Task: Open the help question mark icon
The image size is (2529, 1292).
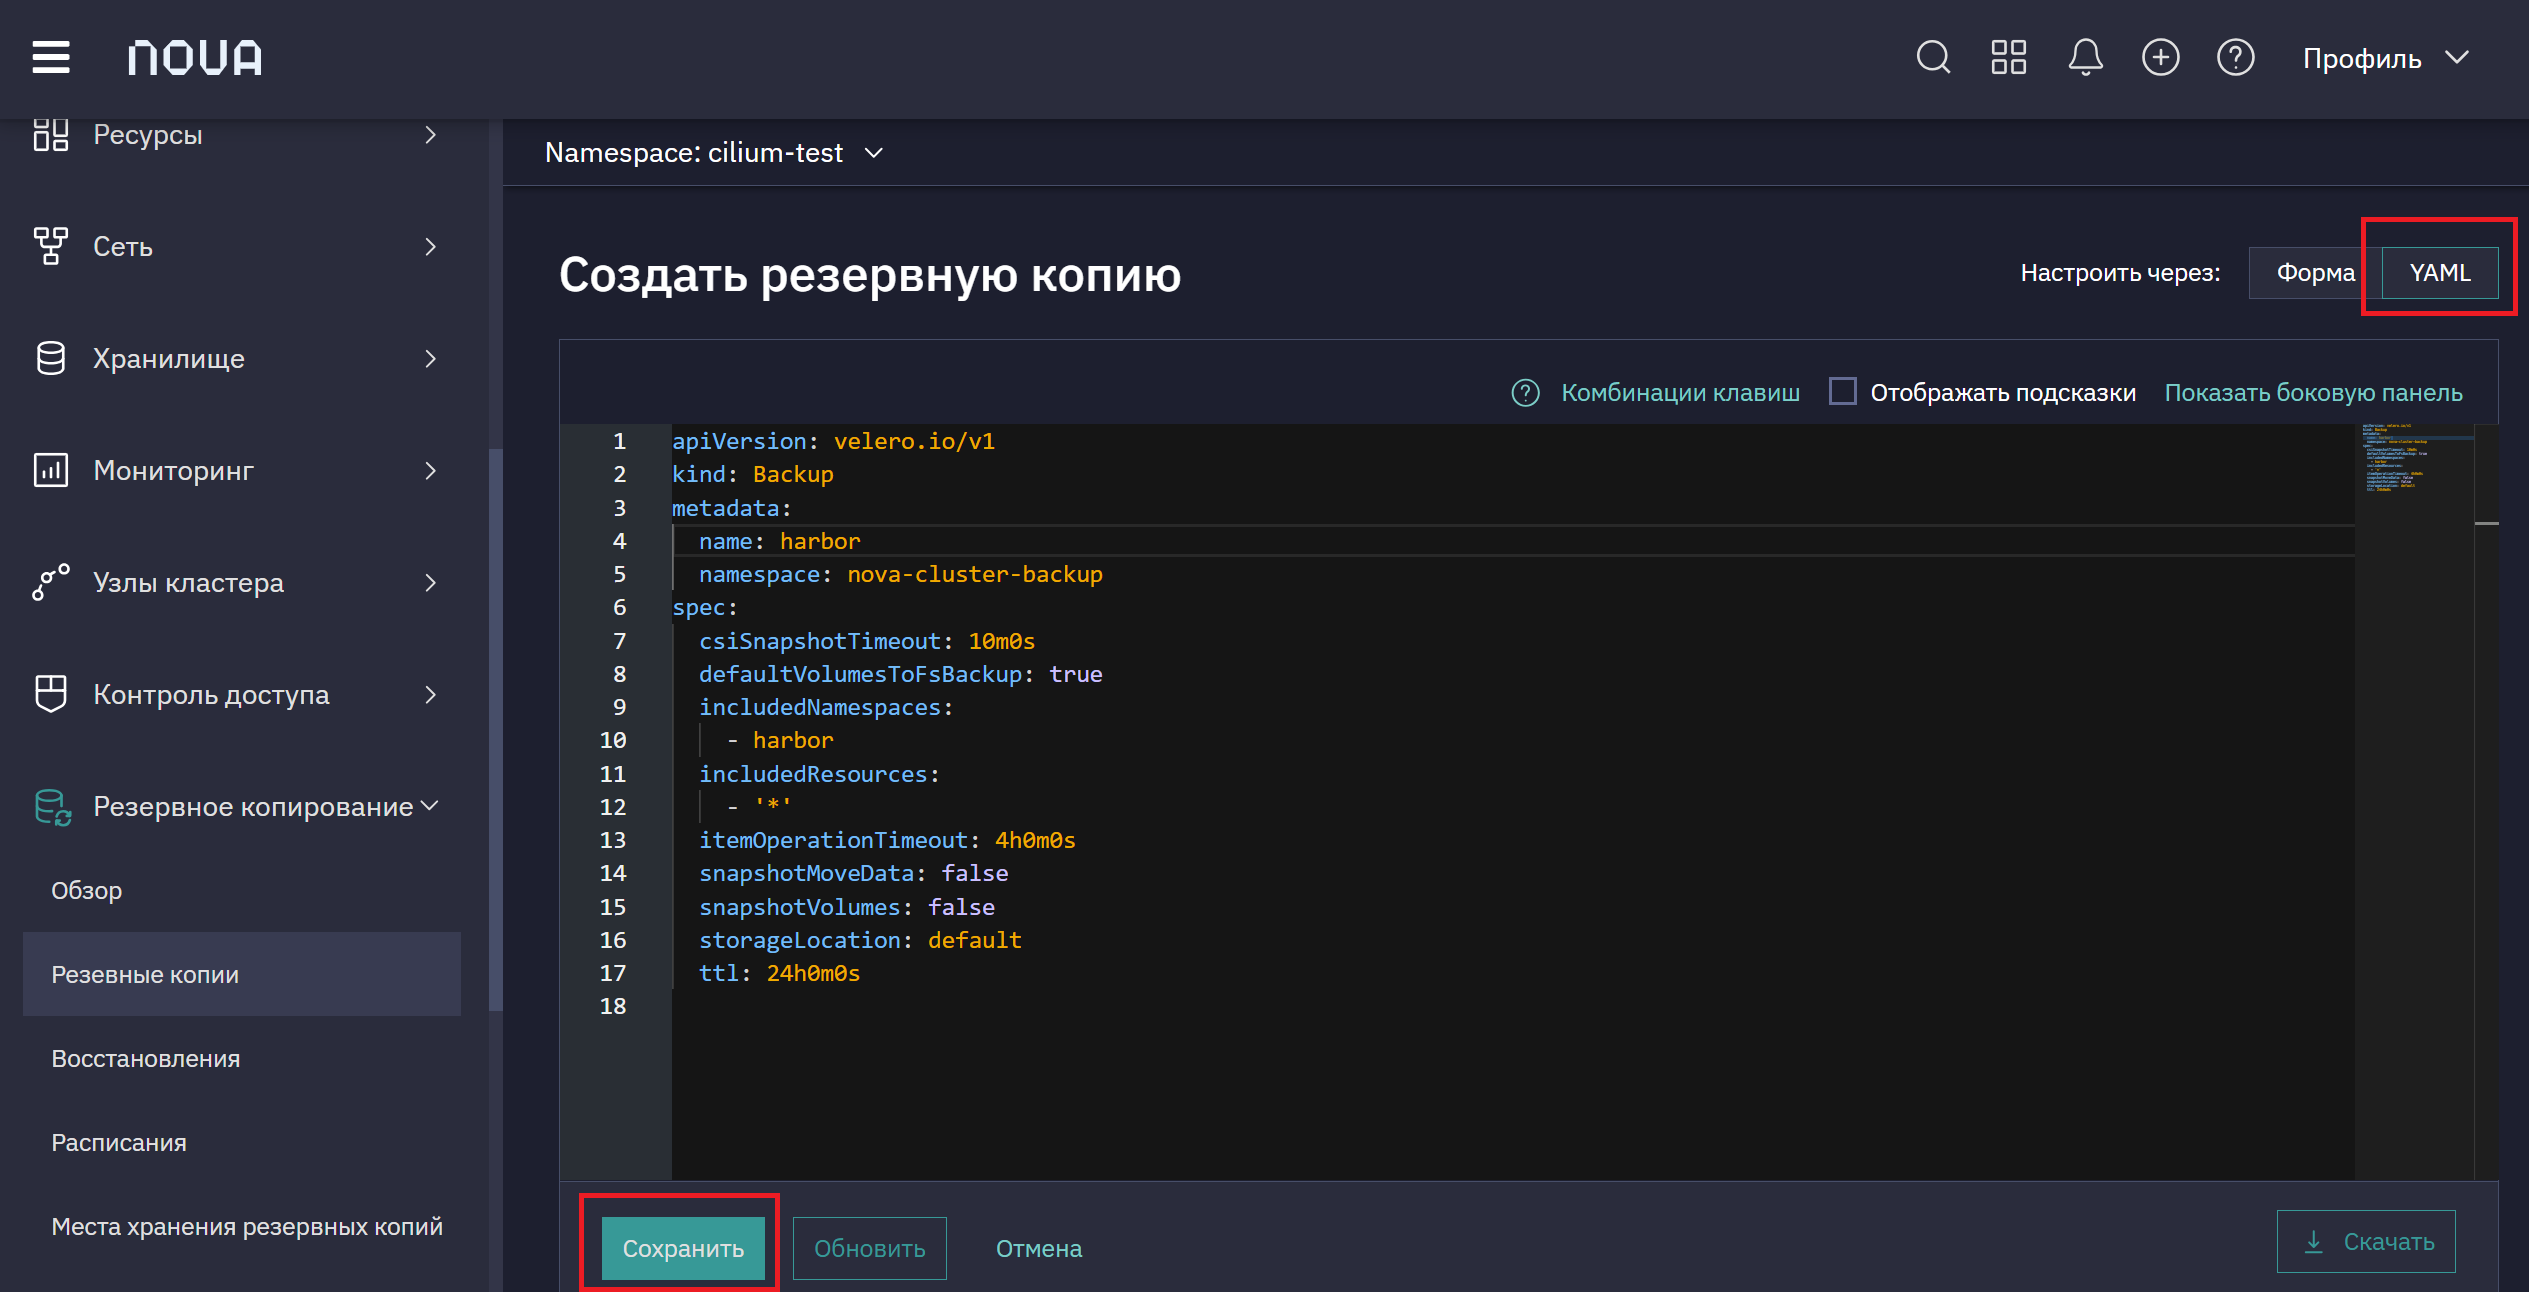Action: tap(2235, 57)
